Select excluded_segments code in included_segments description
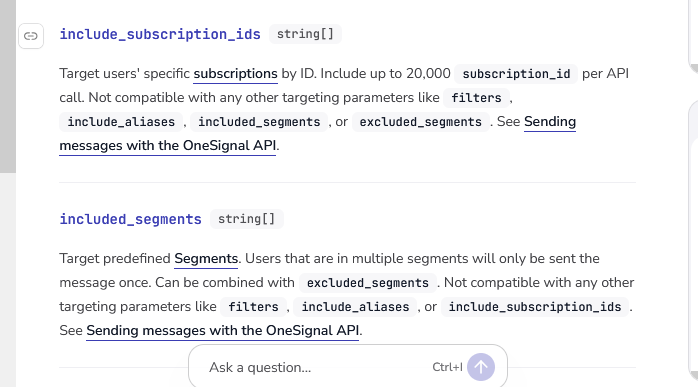The width and height of the screenshot is (698, 387). point(368,283)
